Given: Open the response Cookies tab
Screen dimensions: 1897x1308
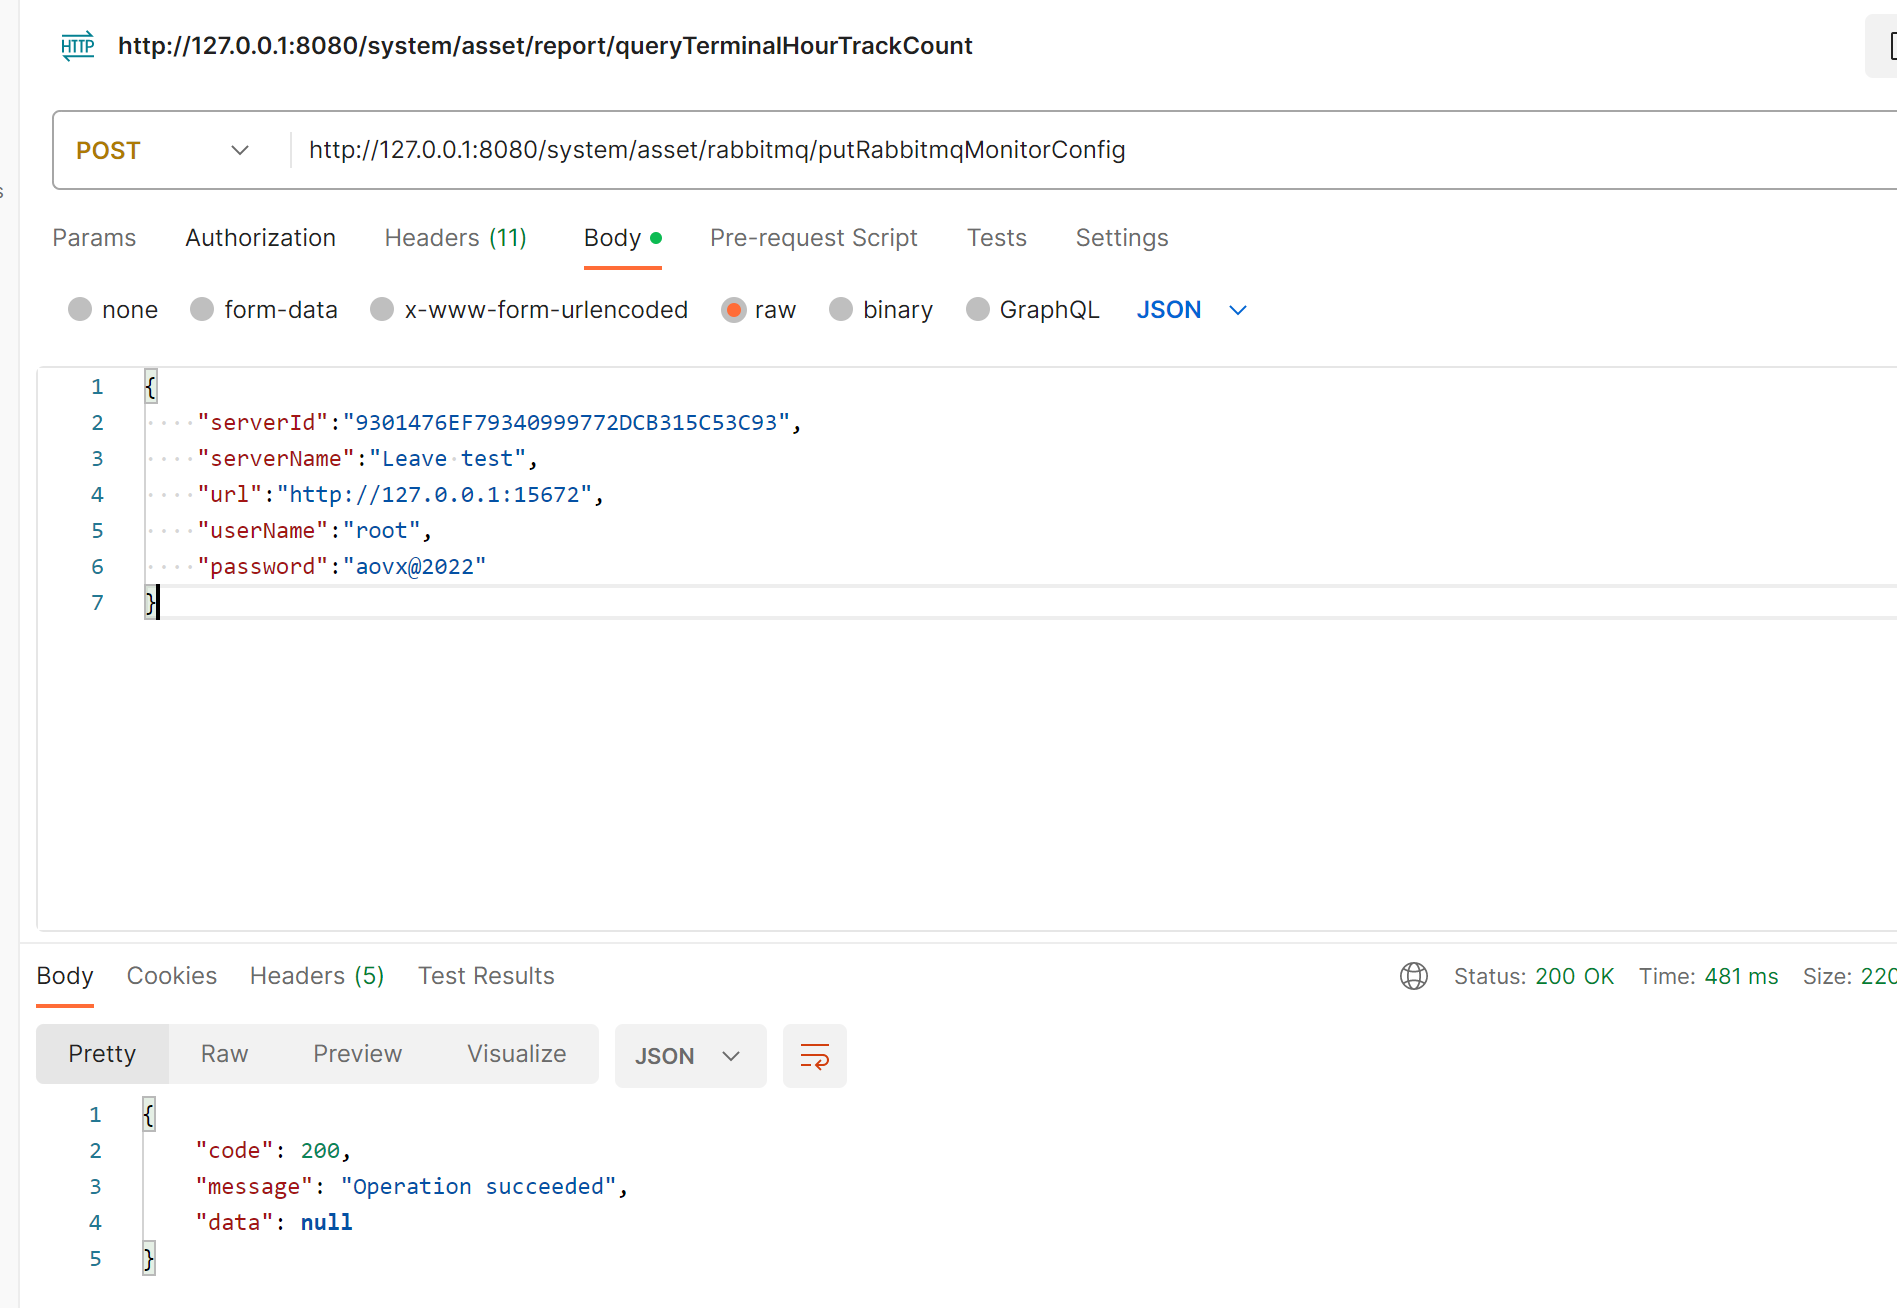Looking at the screenshot, I should tap(171, 976).
